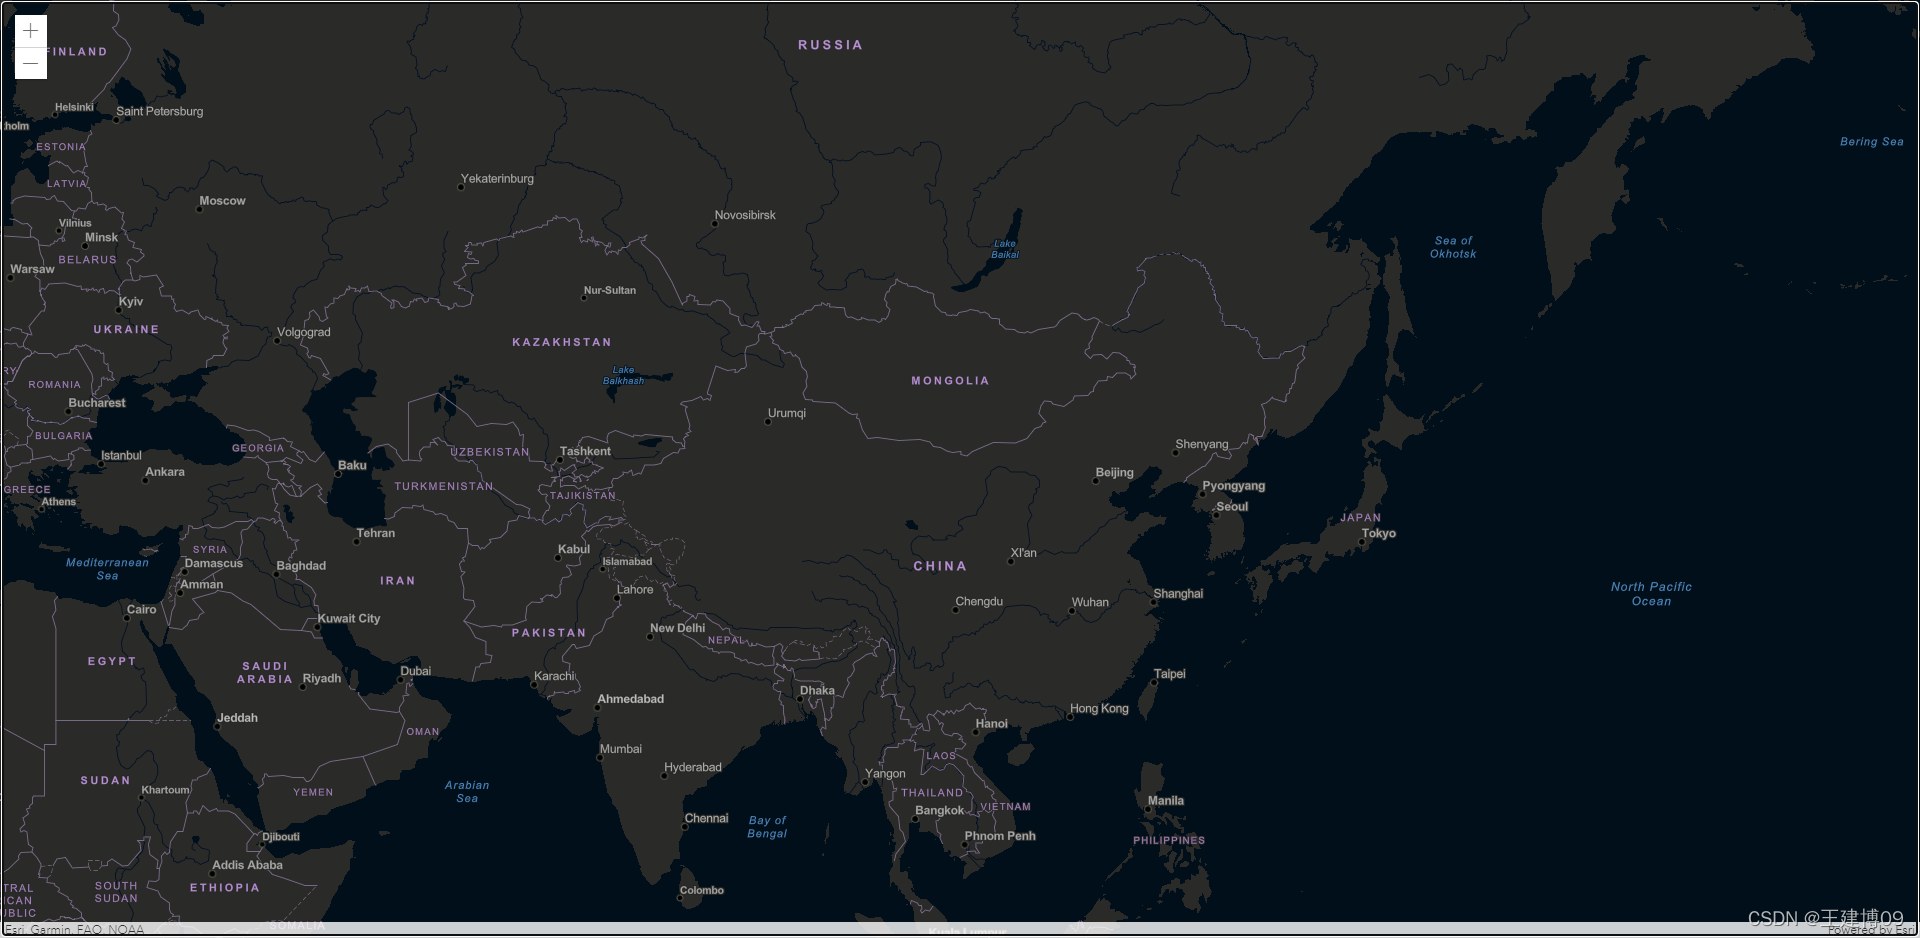The height and width of the screenshot is (938, 1920).
Task: Select the Shanghai city label
Action: click(1178, 594)
